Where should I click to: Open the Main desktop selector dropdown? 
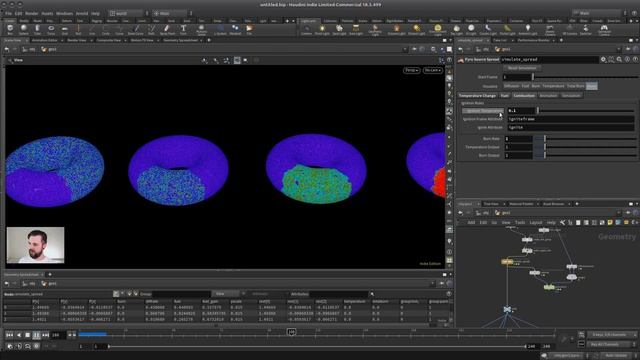point(170,13)
